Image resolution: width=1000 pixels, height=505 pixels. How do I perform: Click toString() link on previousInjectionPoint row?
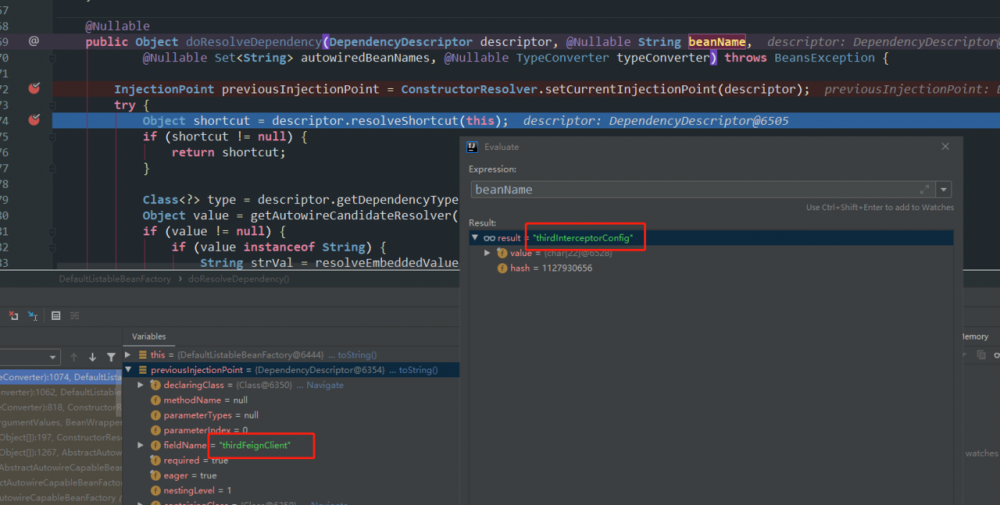coord(418,370)
